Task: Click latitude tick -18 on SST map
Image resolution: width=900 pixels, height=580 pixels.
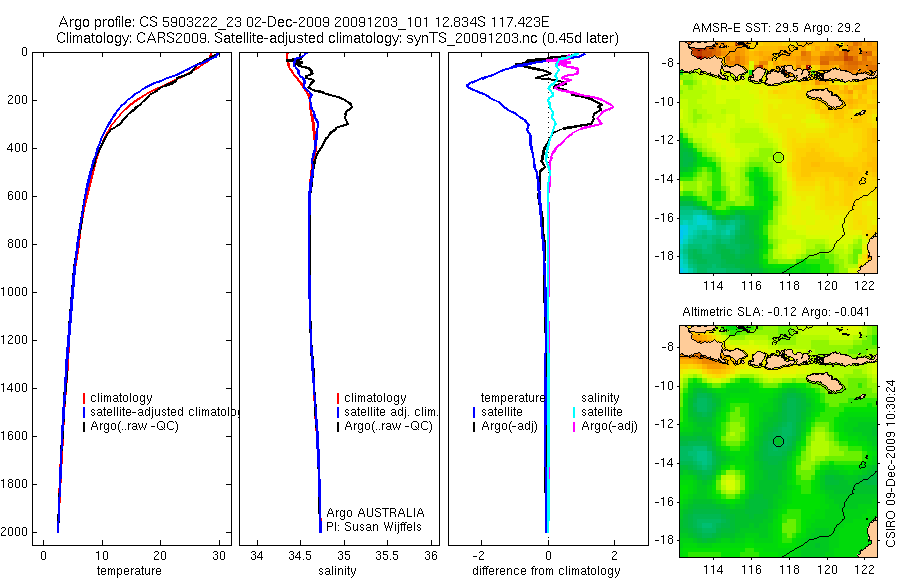Action: tap(664, 256)
